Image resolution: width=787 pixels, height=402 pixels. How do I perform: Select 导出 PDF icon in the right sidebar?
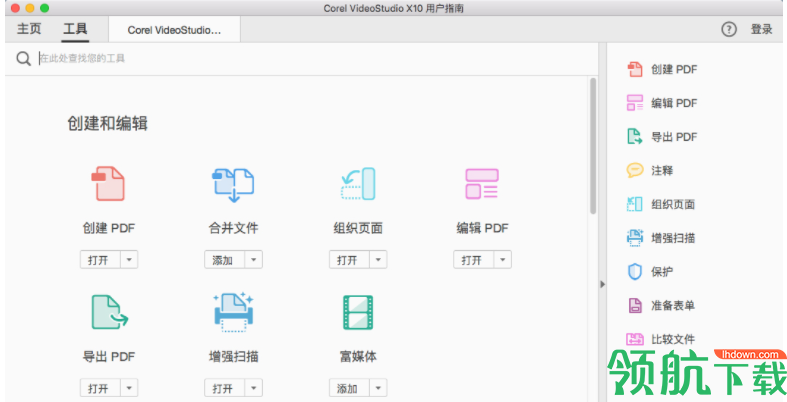[x=635, y=137]
